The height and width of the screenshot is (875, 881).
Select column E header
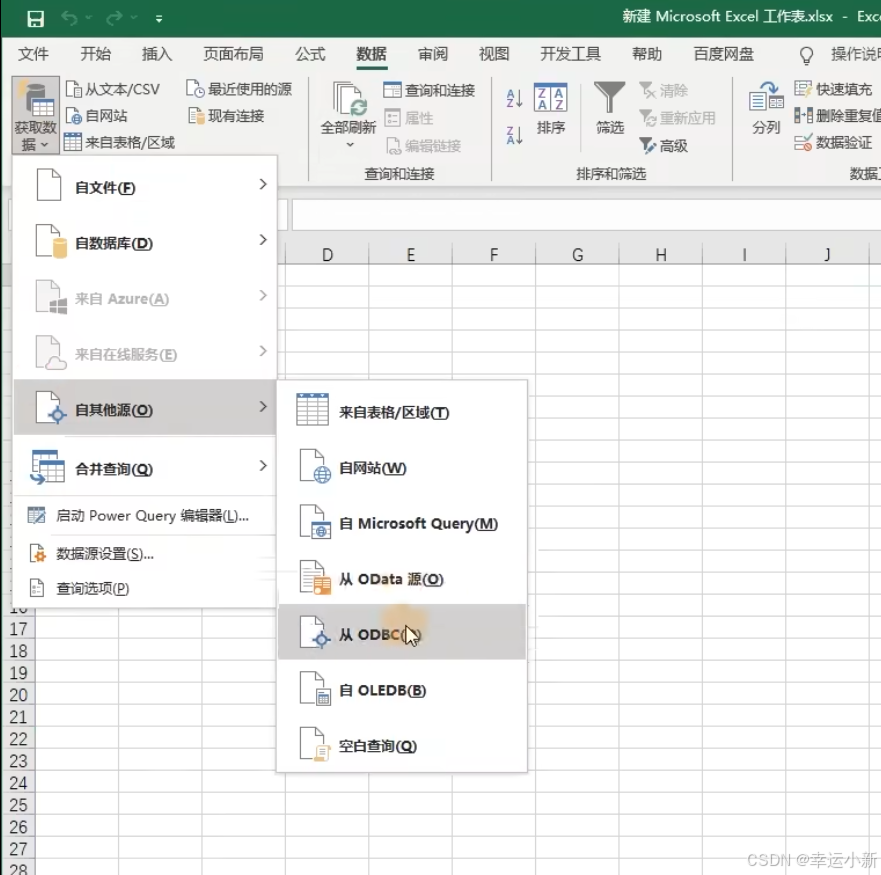tap(411, 255)
